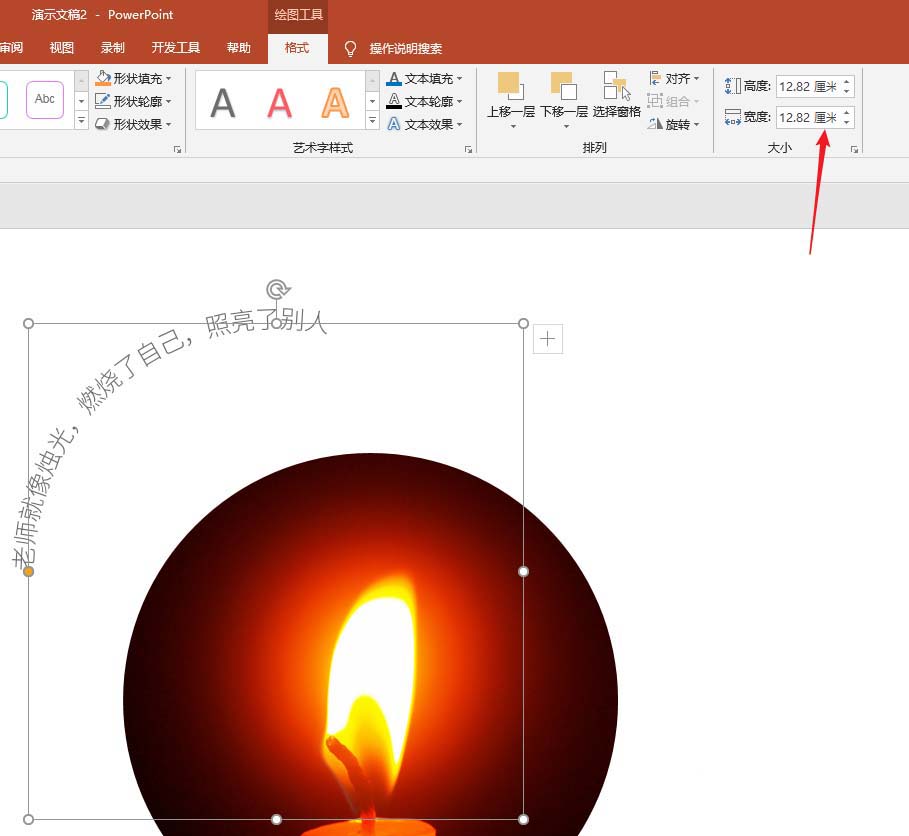Open the 下移一层 dropdown arrow

566,126
